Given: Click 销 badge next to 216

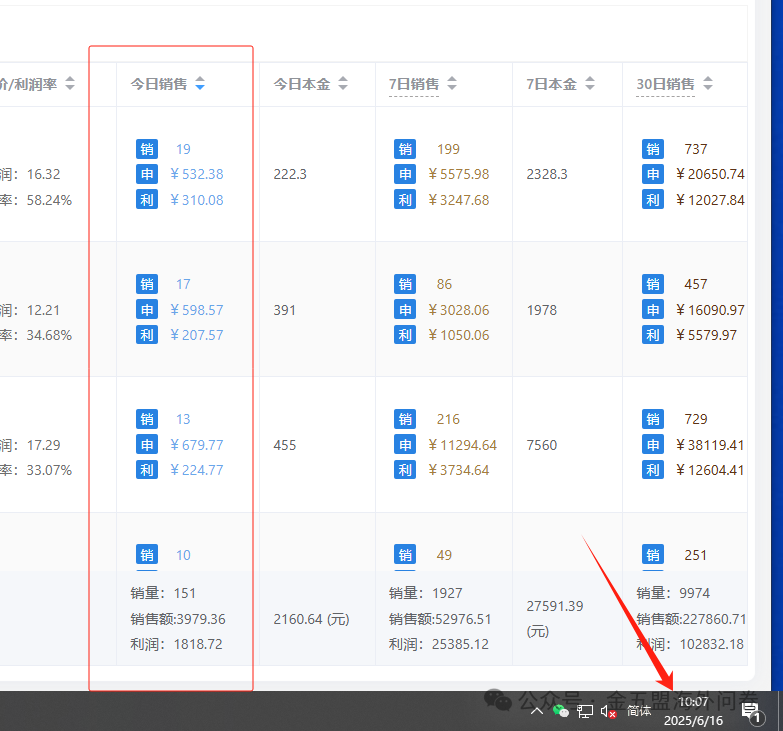Looking at the screenshot, I should point(405,419).
